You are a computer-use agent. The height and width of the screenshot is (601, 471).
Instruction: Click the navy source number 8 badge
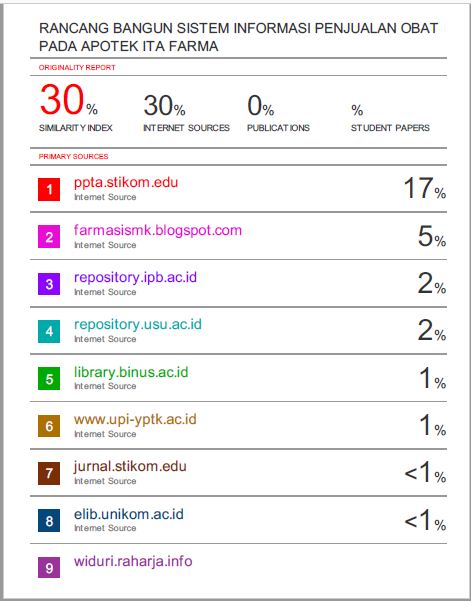coord(49,521)
